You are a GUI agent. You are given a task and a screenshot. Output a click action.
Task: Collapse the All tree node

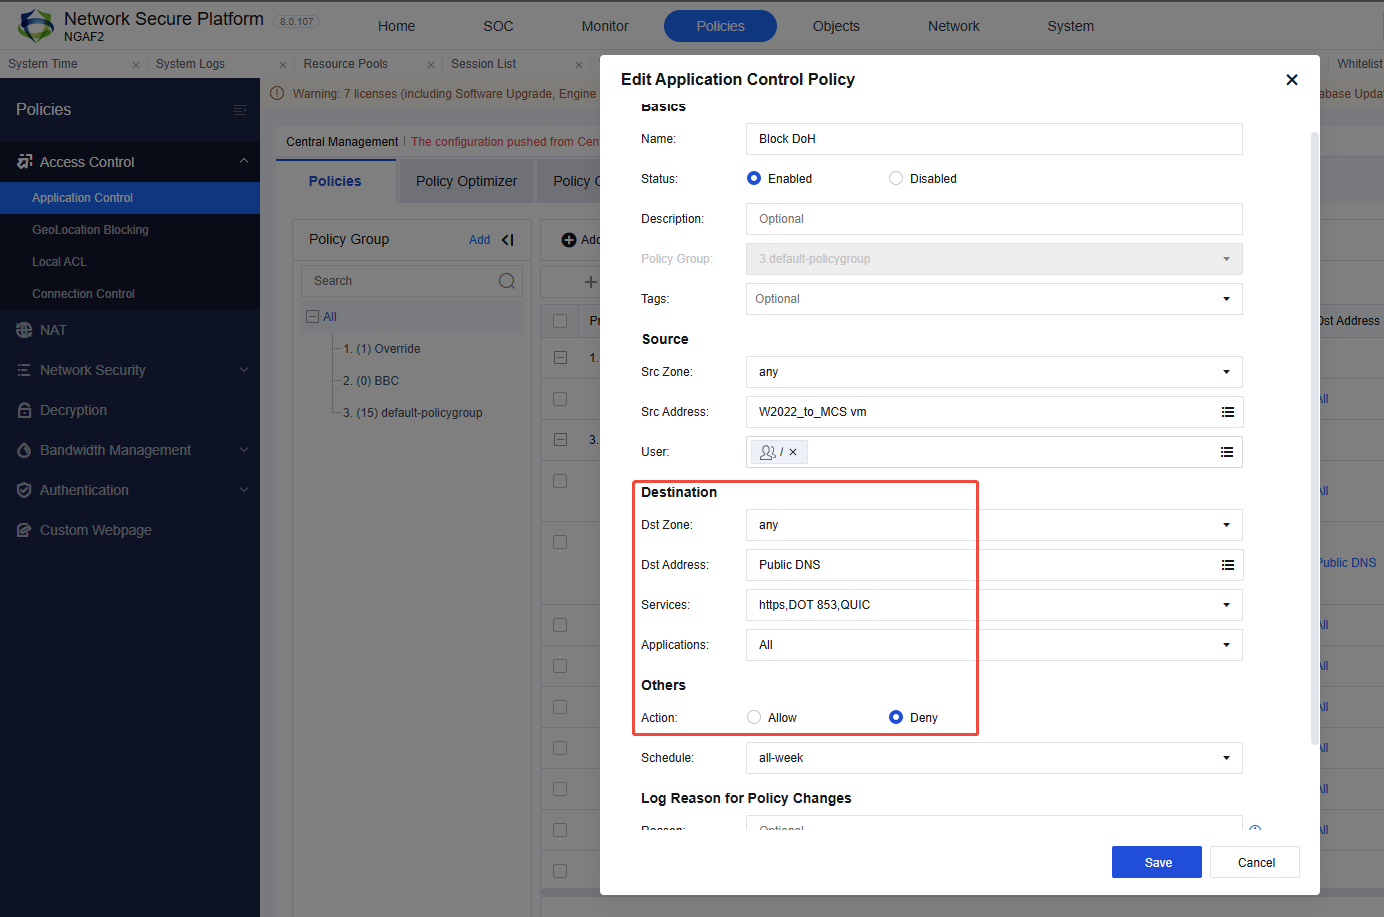(x=312, y=317)
